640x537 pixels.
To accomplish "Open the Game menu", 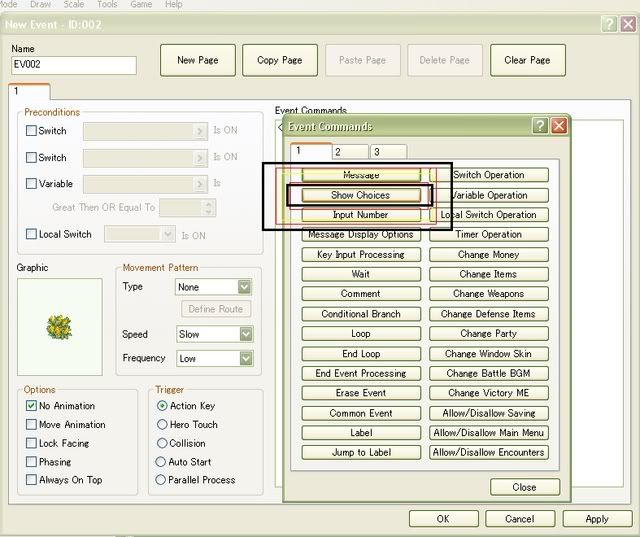I will click(141, 4).
